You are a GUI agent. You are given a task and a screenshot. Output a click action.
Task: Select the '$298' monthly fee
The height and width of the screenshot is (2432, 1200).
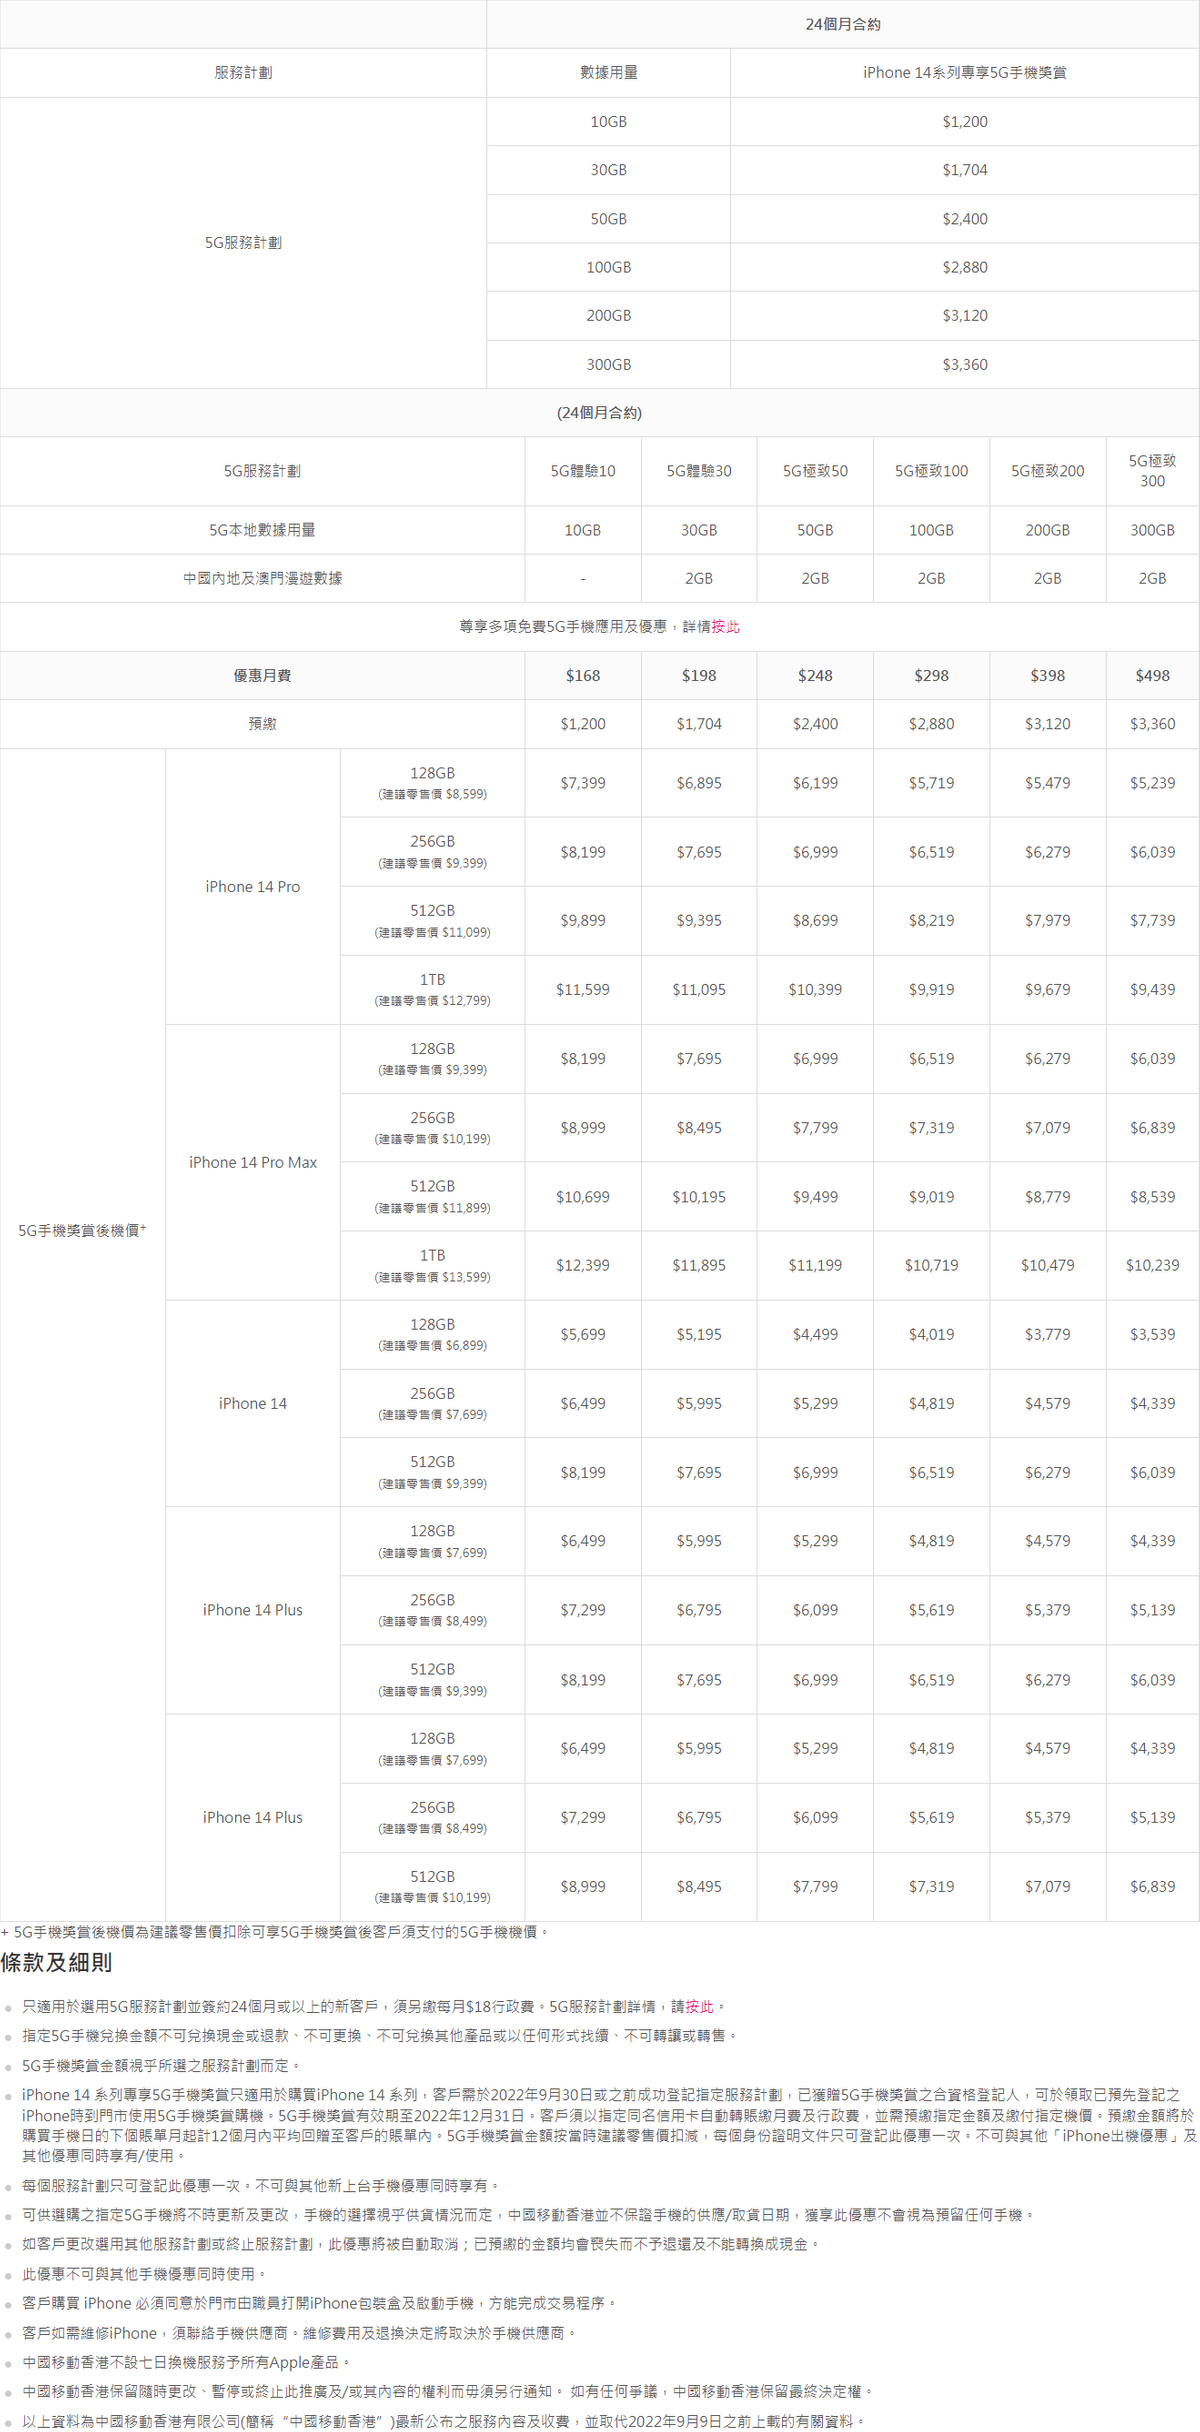pyautogui.click(x=931, y=676)
